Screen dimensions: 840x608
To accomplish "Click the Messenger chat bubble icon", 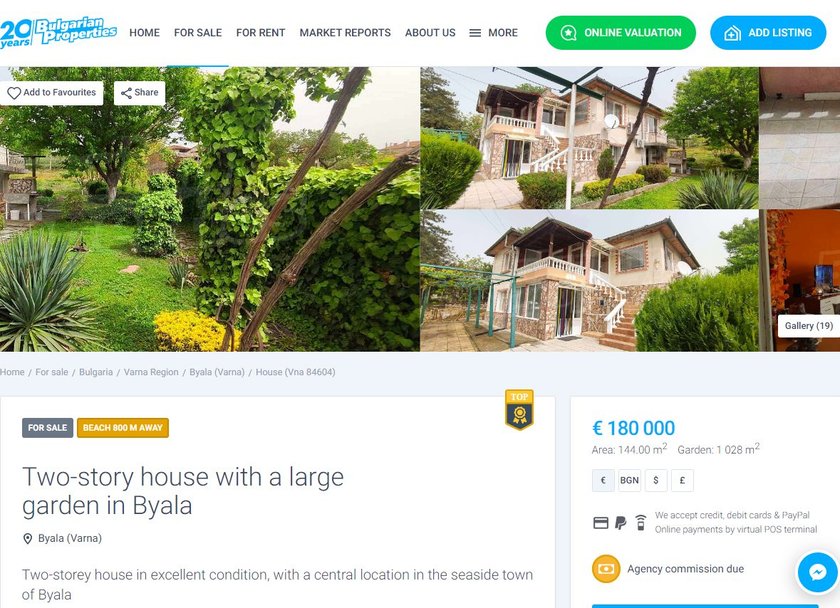I will [817, 573].
